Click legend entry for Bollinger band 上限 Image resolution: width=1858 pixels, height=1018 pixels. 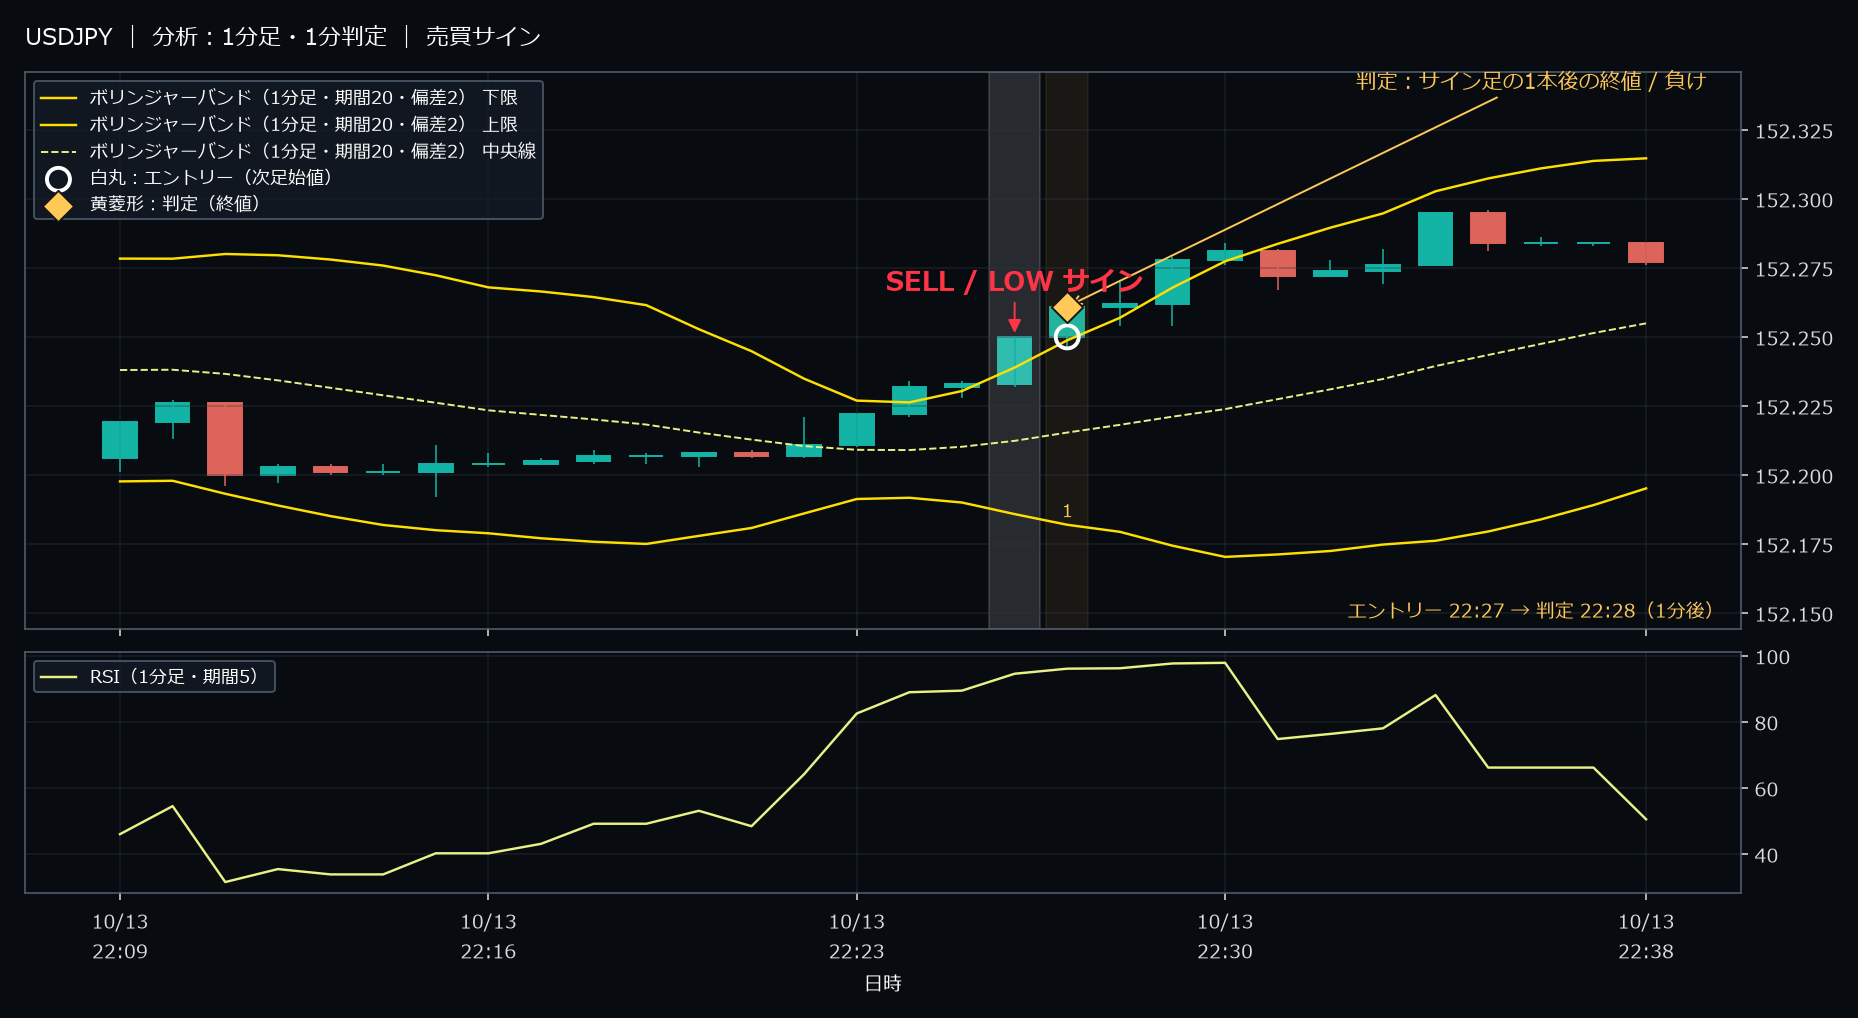tap(278, 124)
